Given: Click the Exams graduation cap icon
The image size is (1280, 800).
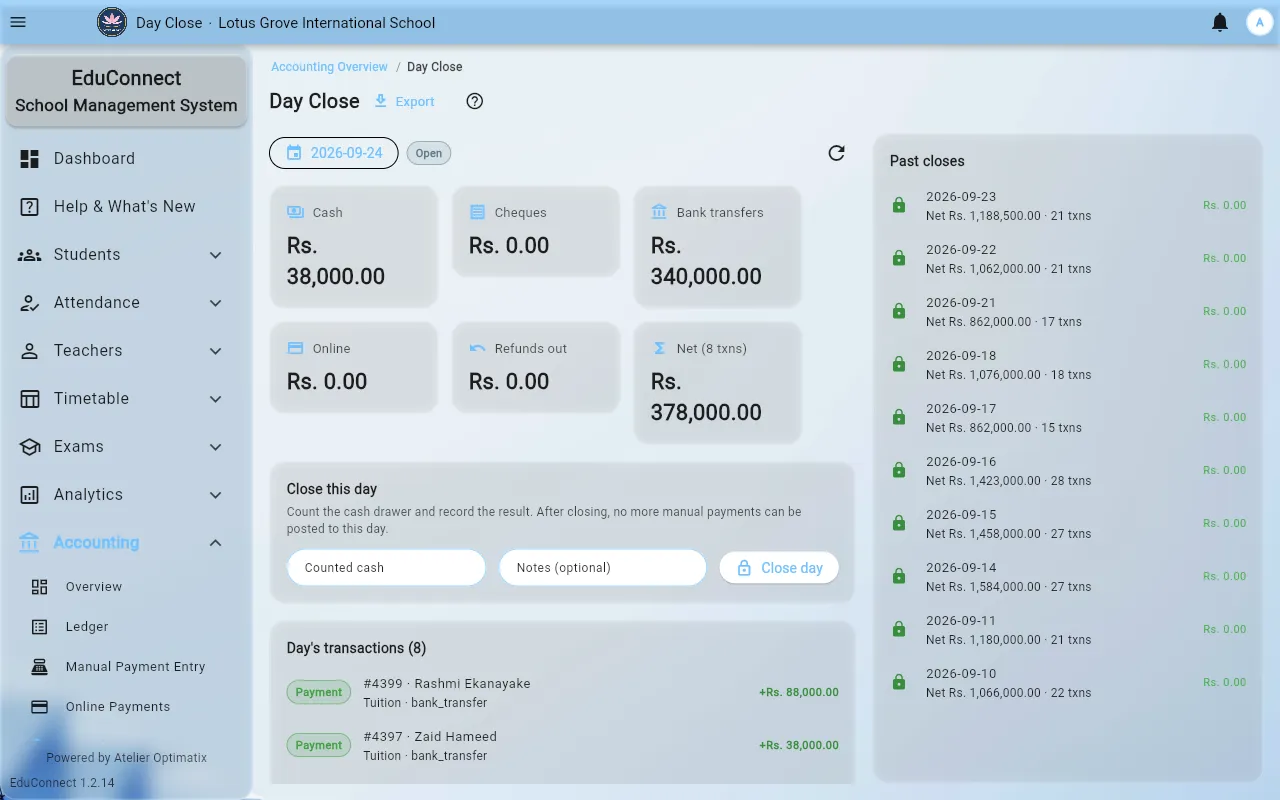Looking at the screenshot, I should coord(30,446).
